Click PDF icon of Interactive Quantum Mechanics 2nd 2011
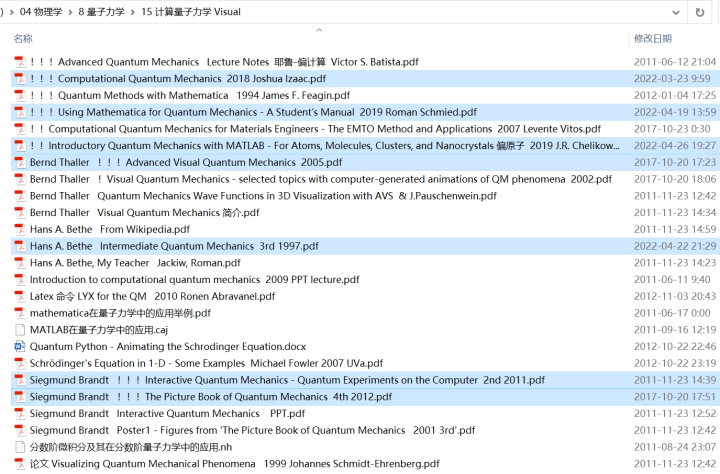720x474 pixels. point(20,380)
